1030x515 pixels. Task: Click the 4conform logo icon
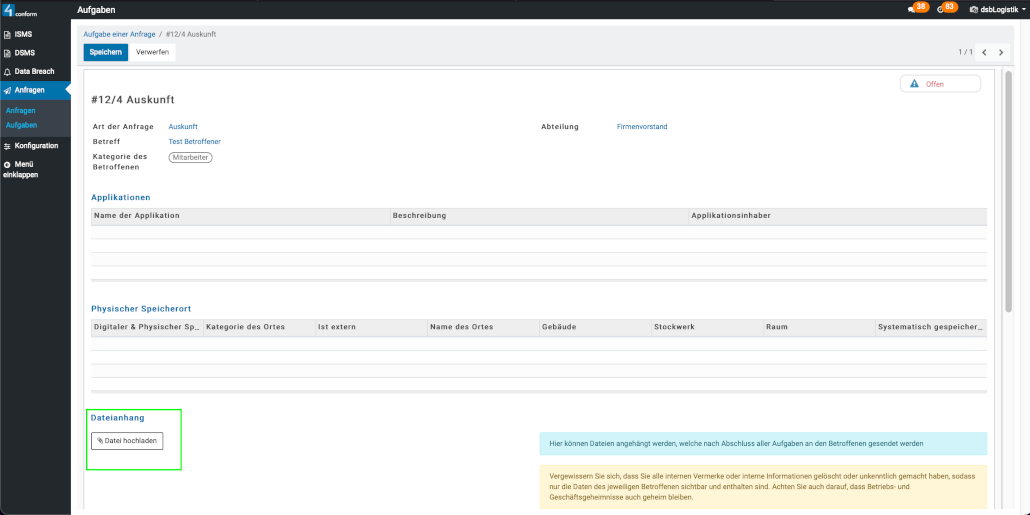pyautogui.click(x=9, y=10)
